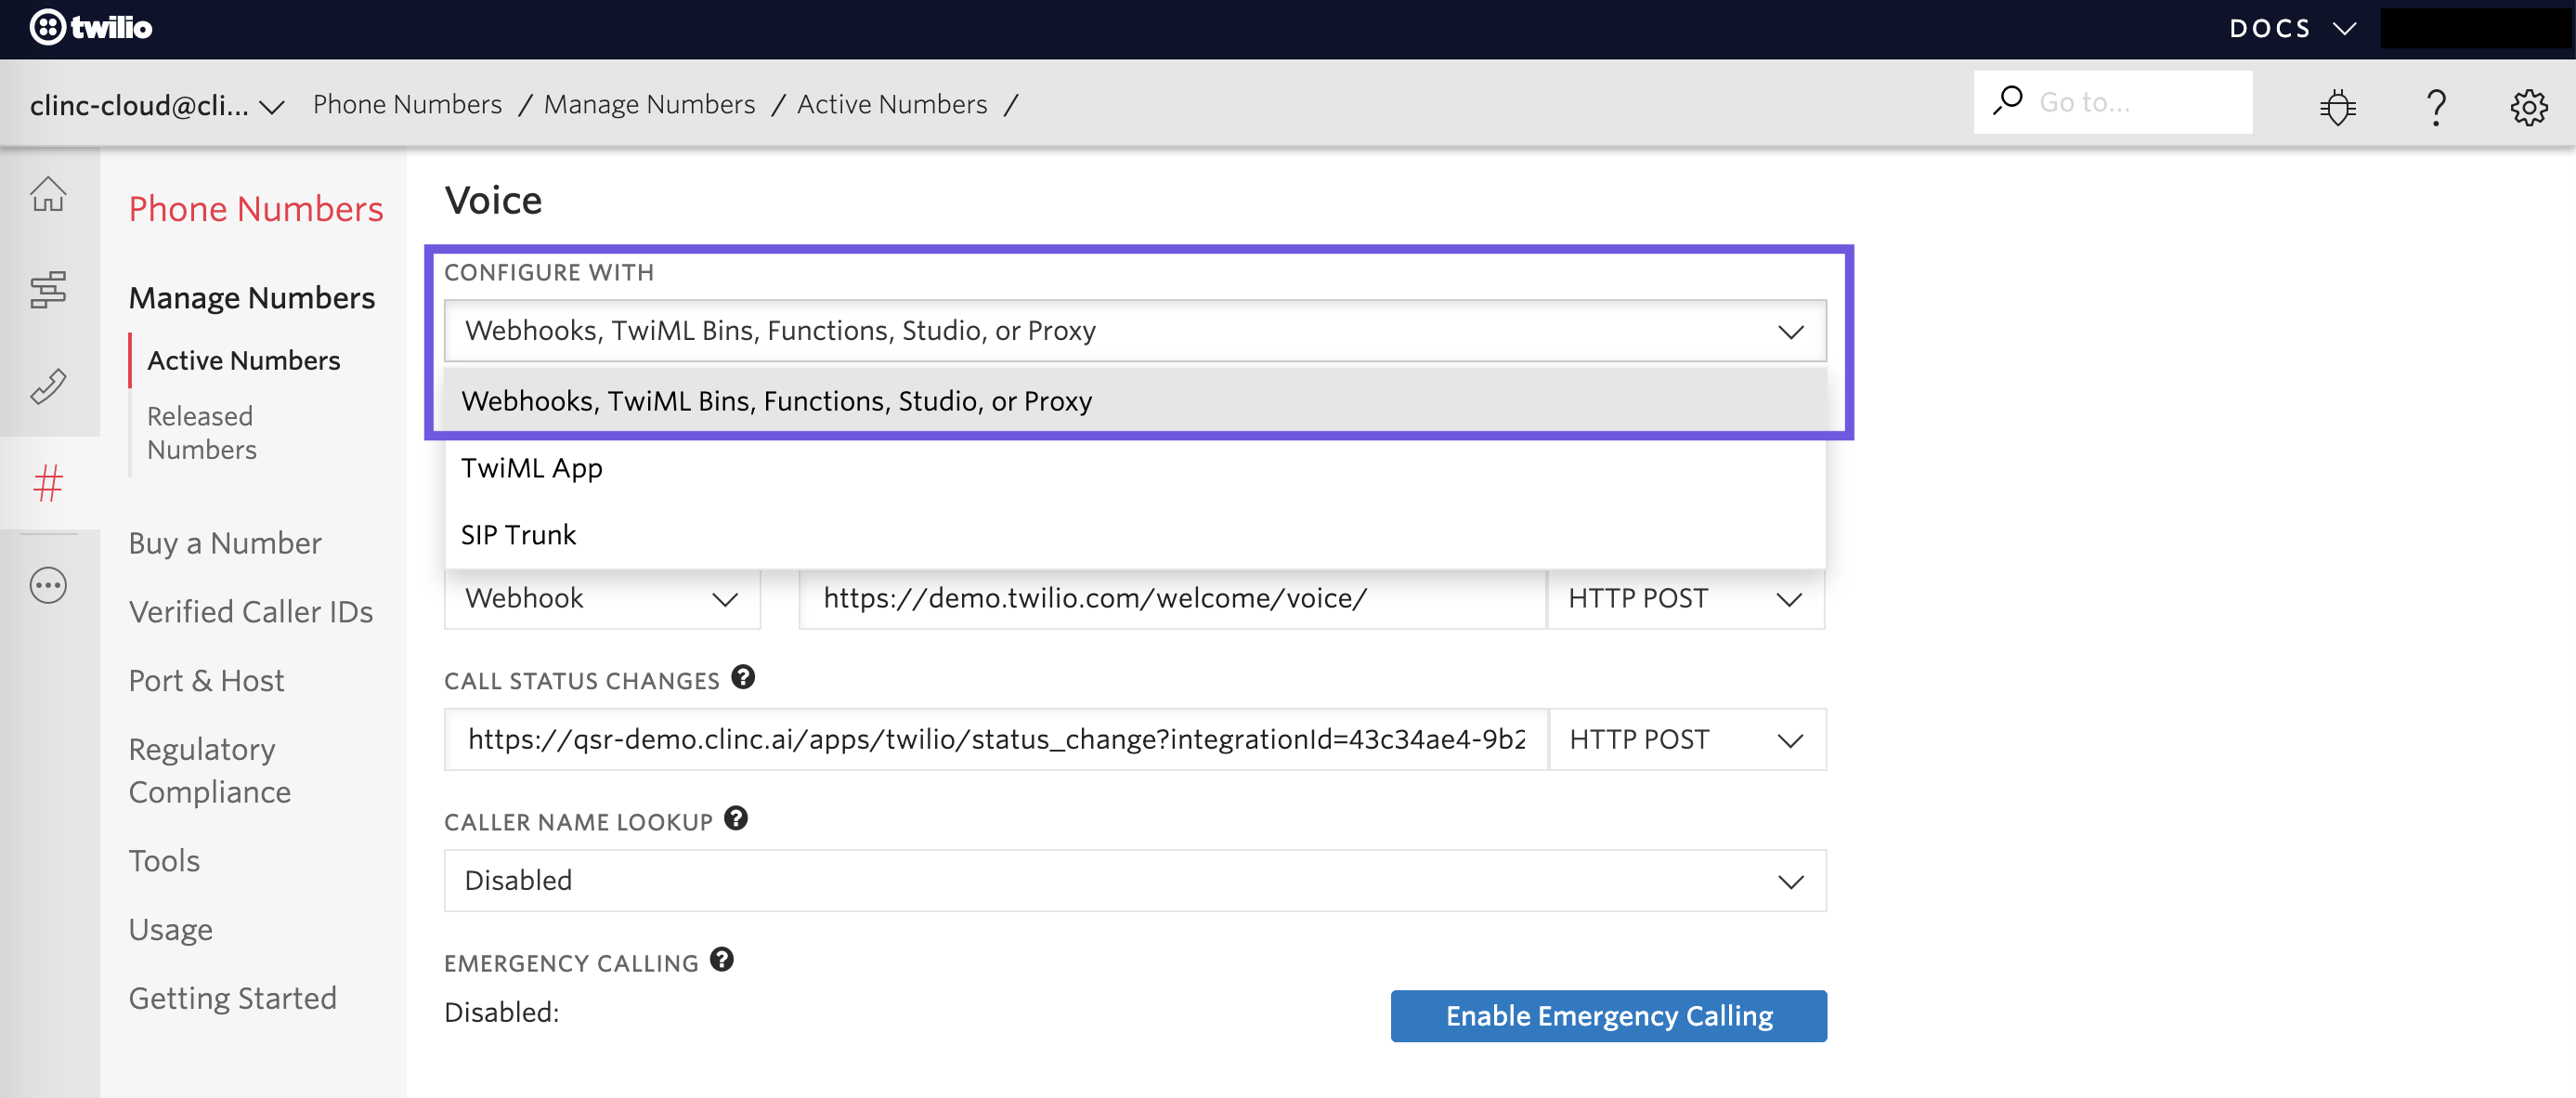Focus the Go to search field

pyautogui.click(x=2113, y=102)
